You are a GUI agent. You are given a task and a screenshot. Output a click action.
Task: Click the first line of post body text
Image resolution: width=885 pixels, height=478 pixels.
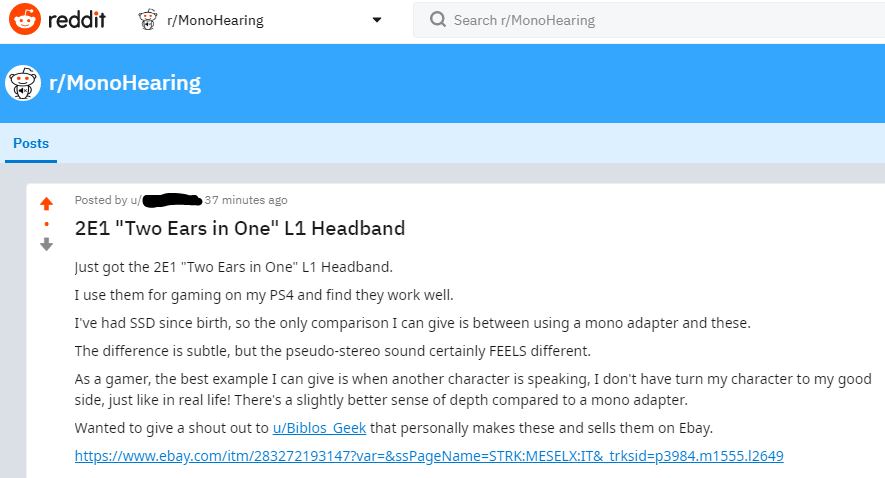tap(234, 267)
